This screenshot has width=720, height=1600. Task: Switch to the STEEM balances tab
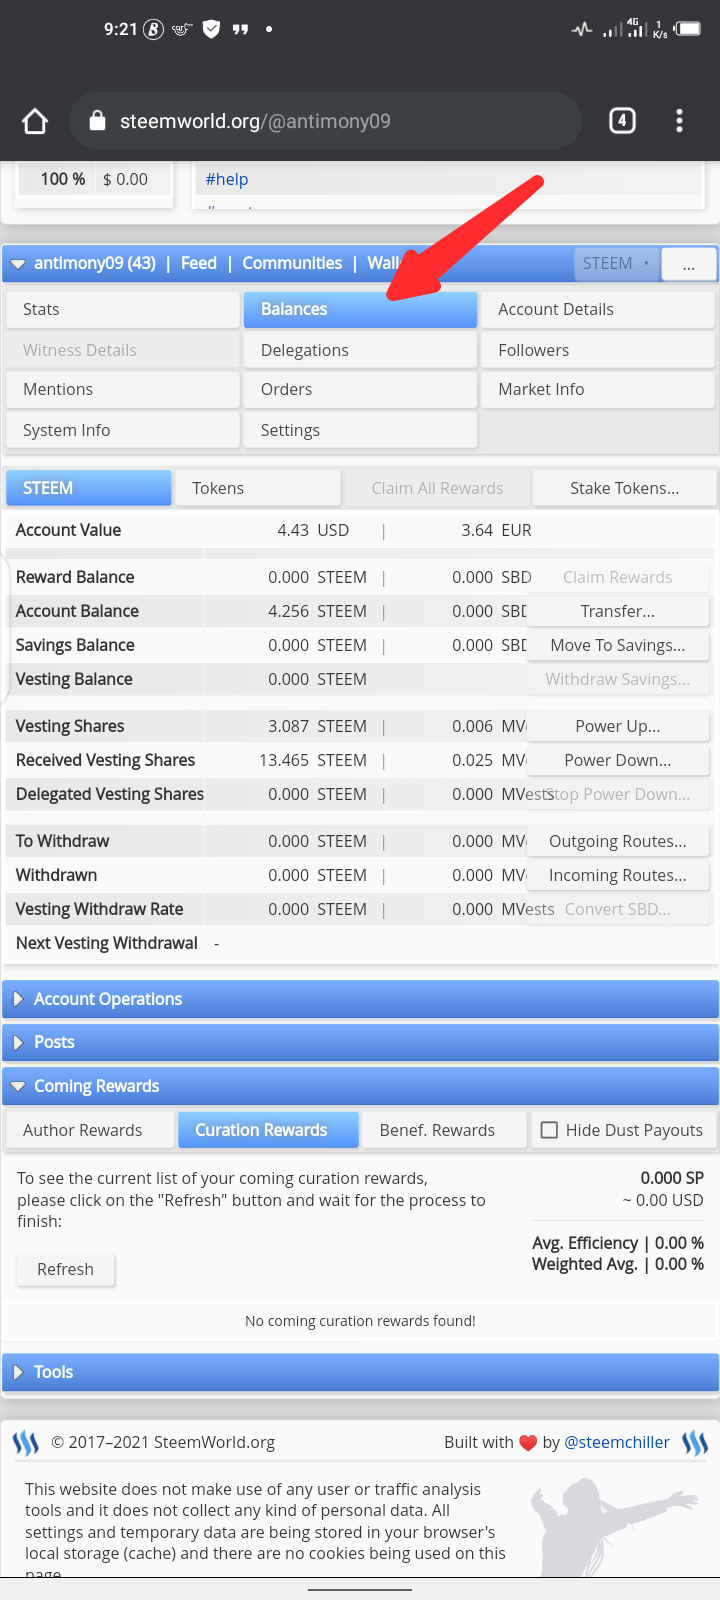pos(89,488)
